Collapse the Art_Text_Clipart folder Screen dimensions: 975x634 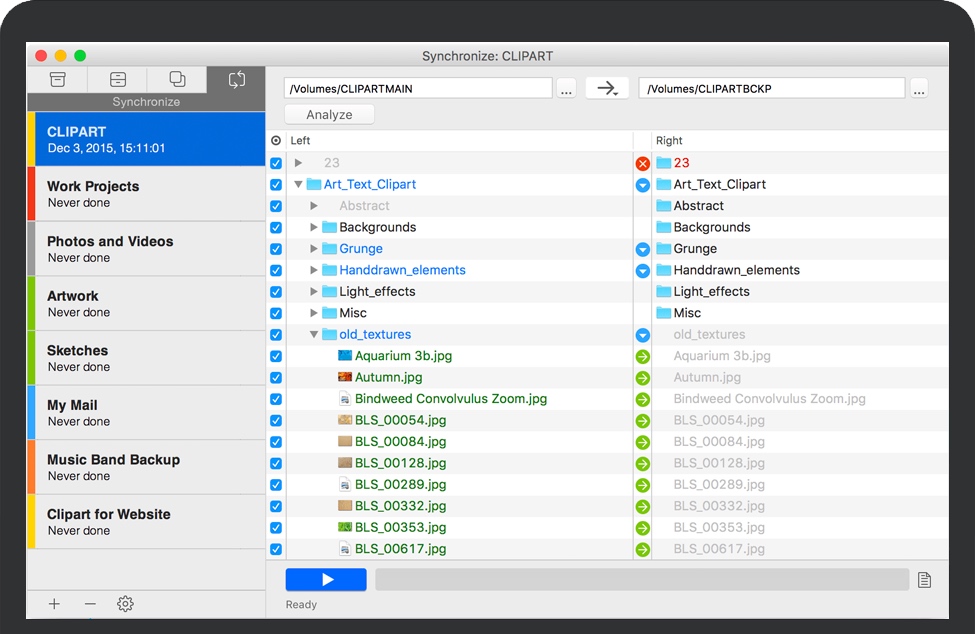pos(298,185)
